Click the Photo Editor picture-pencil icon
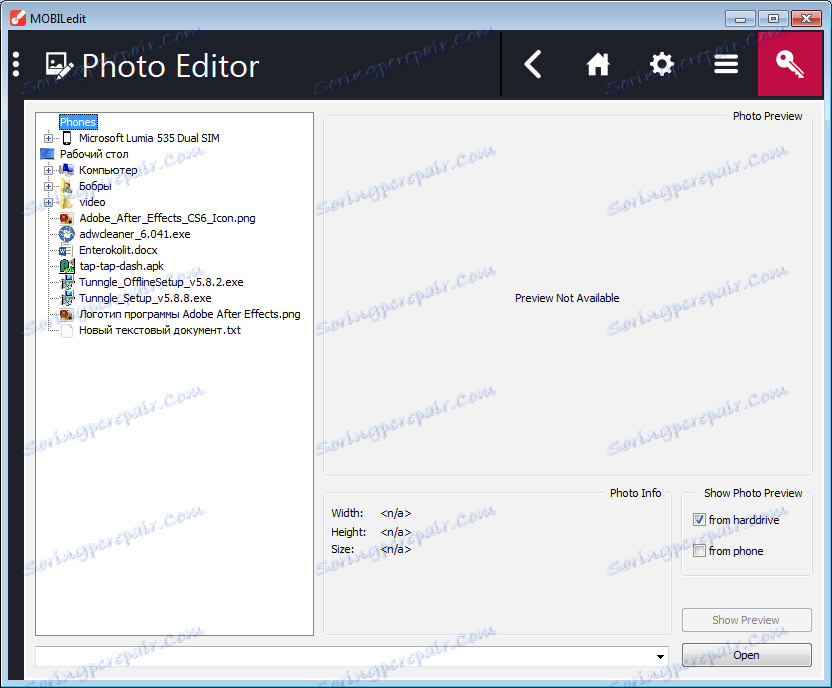Image resolution: width=832 pixels, height=688 pixels. 59,65
